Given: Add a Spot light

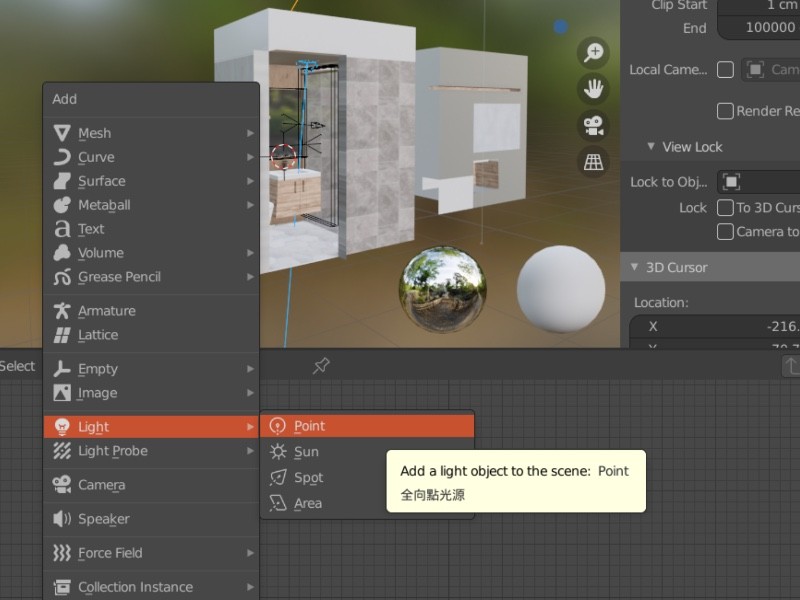Looking at the screenshot, I should tap(308, 478).
